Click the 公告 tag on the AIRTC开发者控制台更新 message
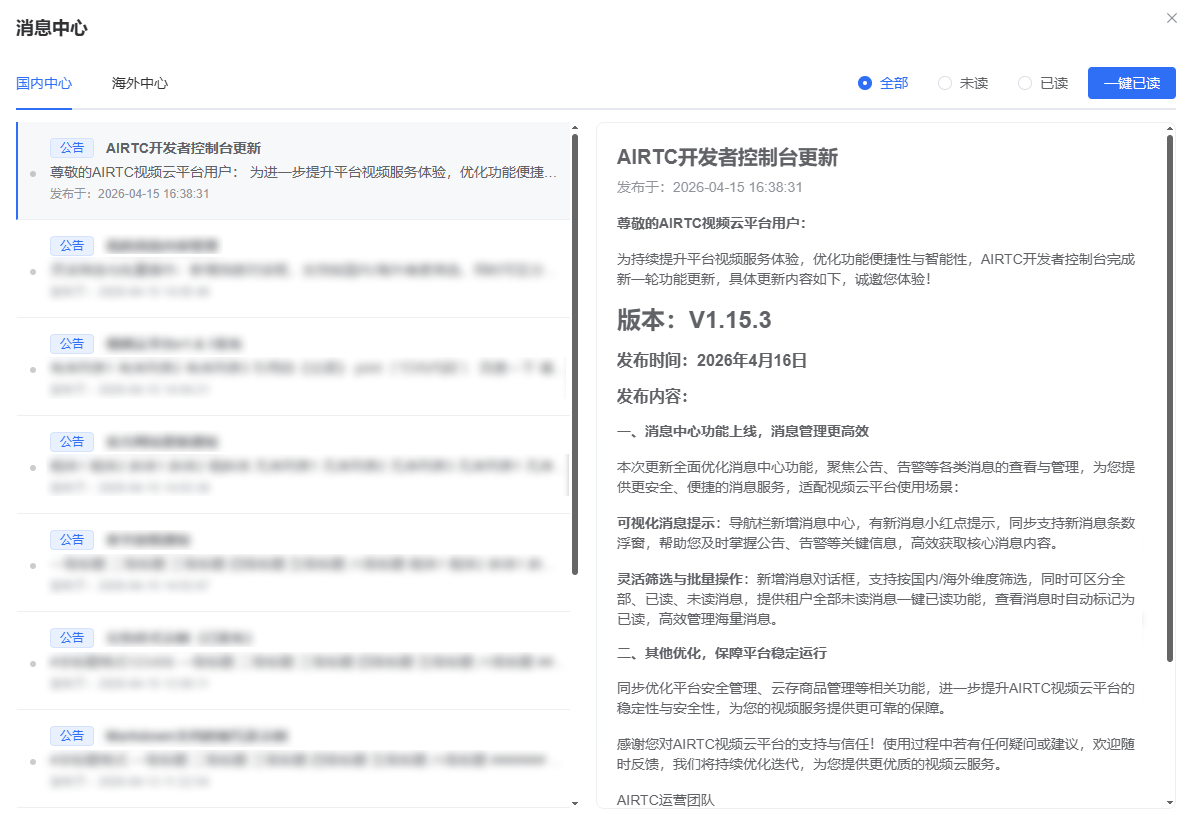The image size is (1192, 823). (x=72, y=147)
